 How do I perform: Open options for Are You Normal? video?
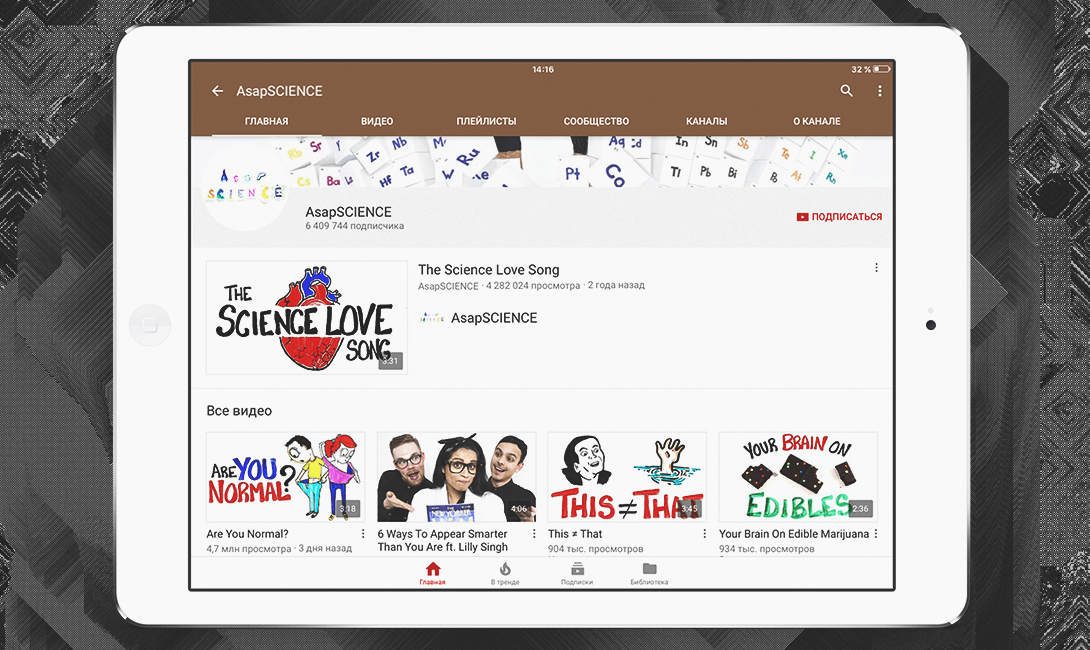[363, 533]
